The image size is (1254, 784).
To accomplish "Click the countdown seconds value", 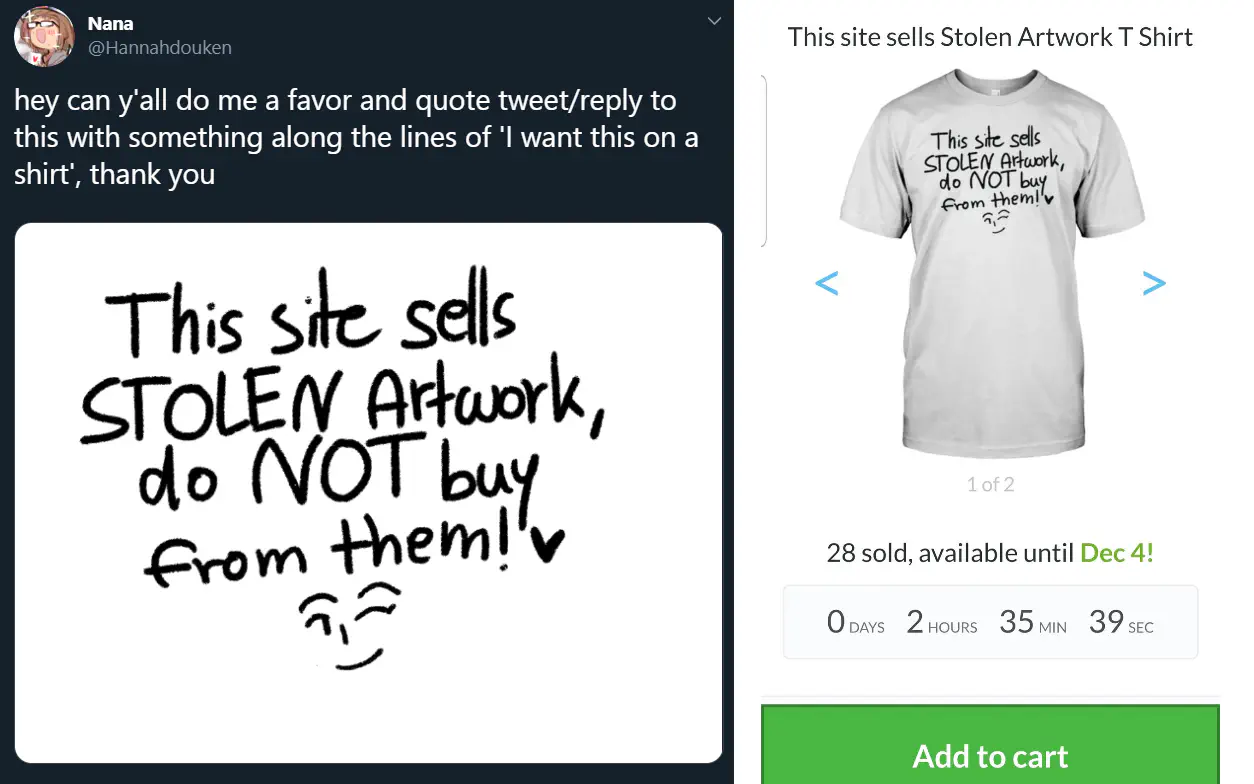I will [x=1106, y=622].
